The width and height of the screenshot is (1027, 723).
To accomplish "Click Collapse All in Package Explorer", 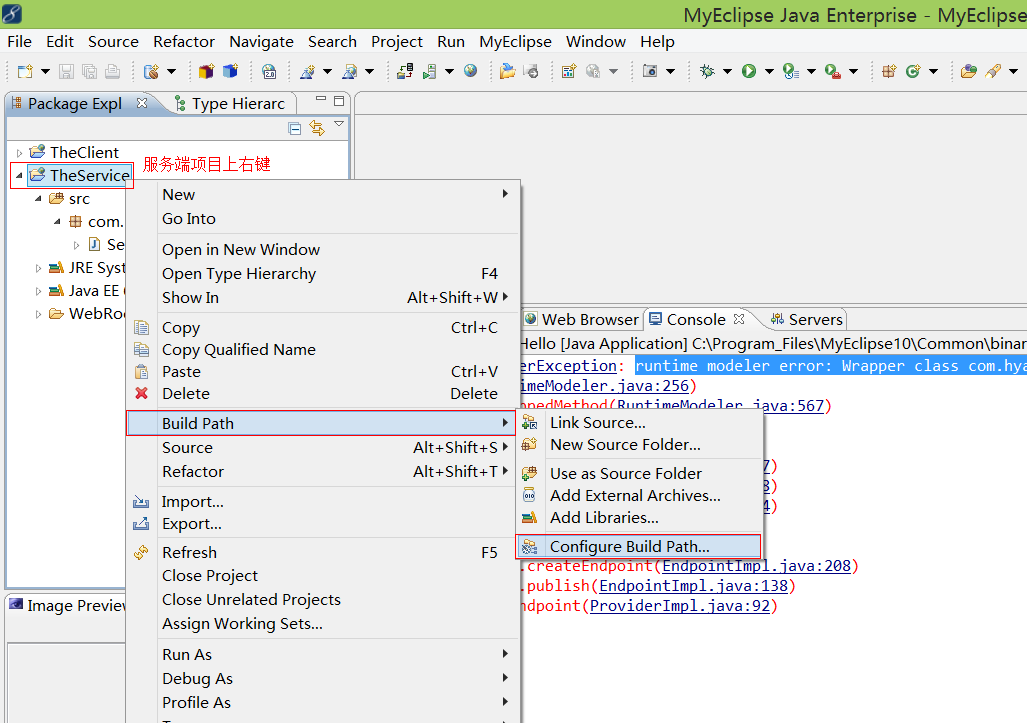I will coord(295,128).
